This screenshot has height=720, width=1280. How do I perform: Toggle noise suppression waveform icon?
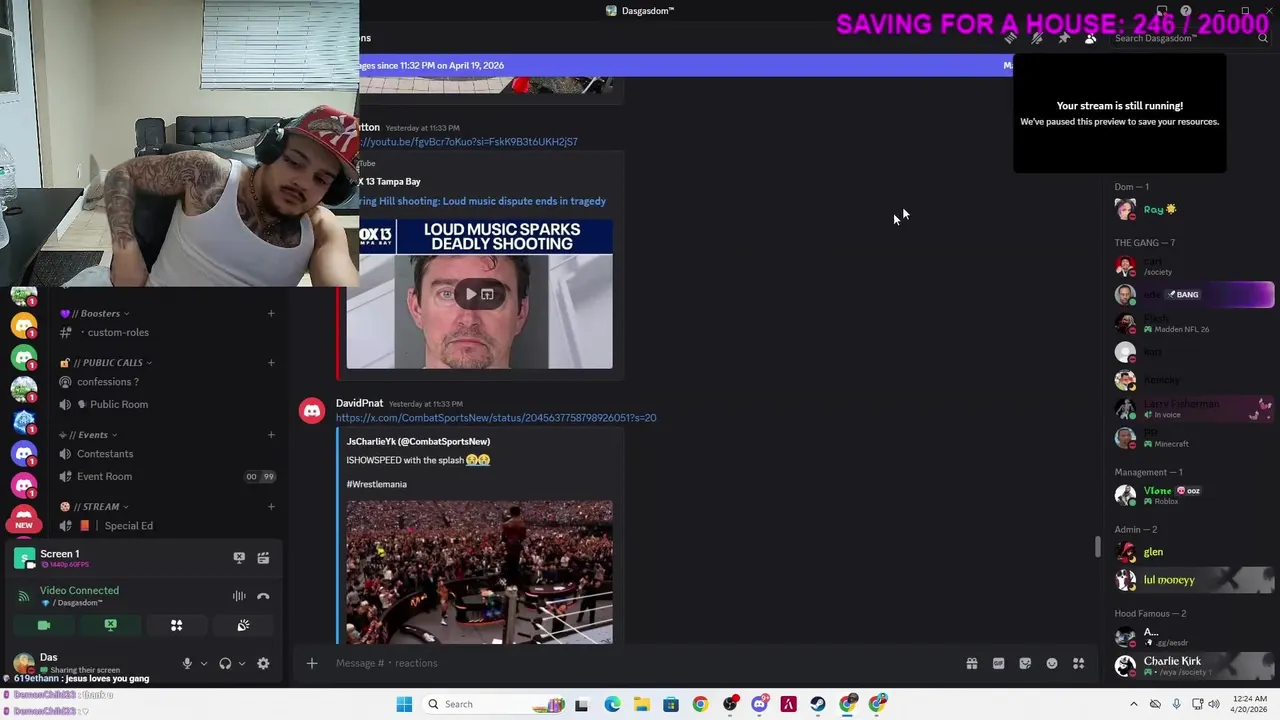tap(239, 596)
